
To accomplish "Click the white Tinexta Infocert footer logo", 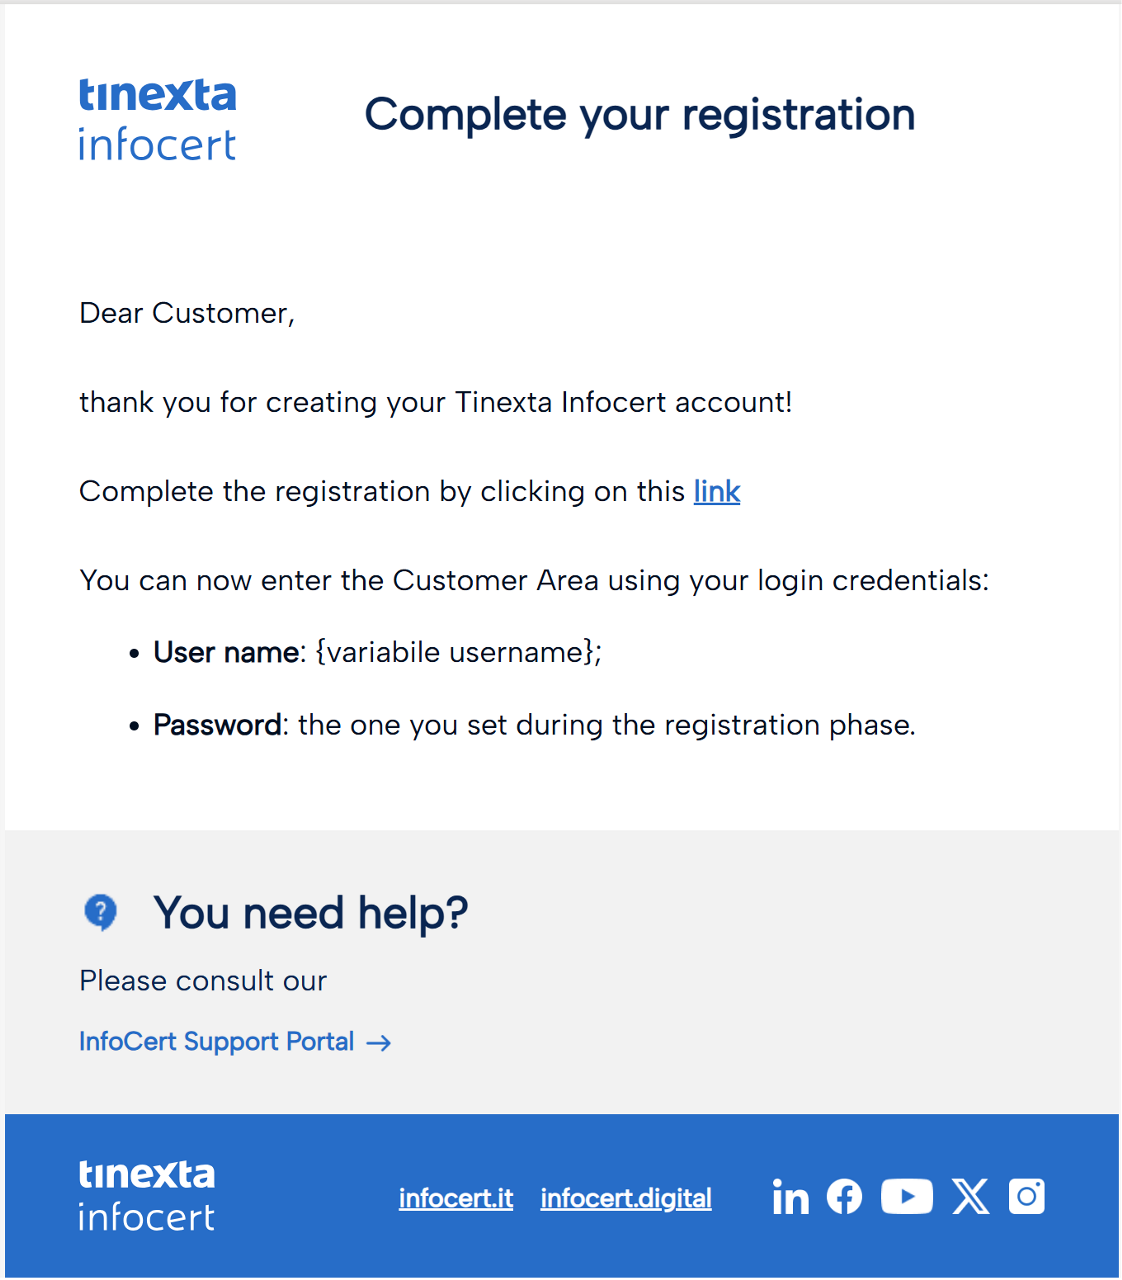I will 147,1195.
